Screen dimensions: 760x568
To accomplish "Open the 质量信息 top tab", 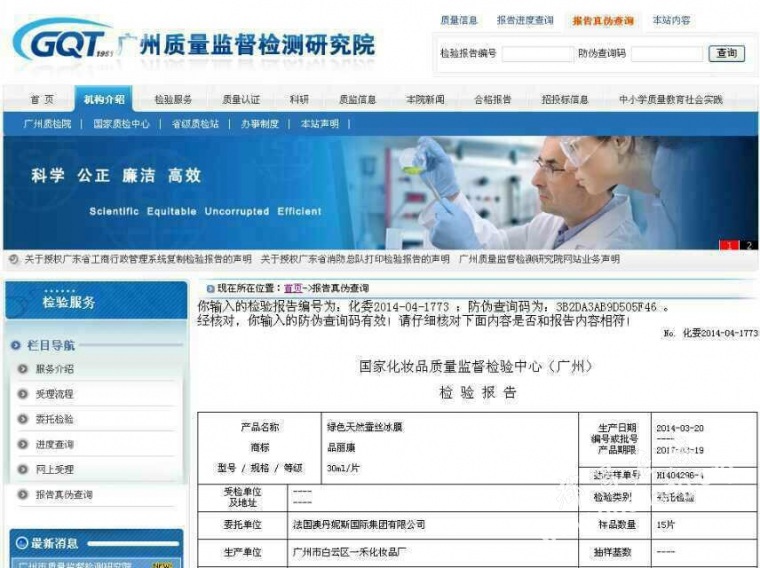I will (459, 20).
